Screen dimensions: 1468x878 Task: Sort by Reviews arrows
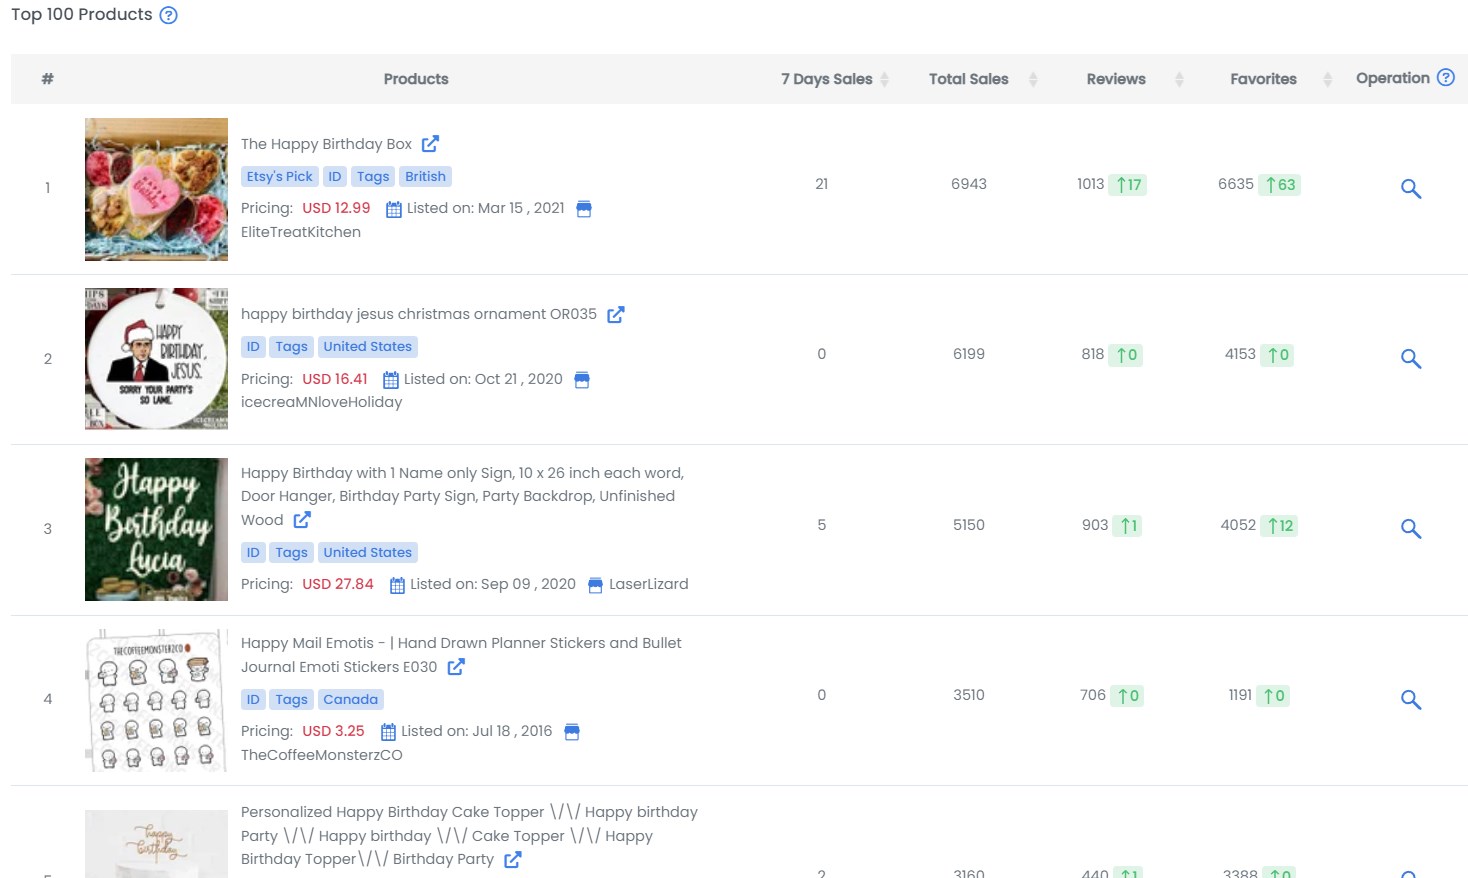coord(1179,79)
